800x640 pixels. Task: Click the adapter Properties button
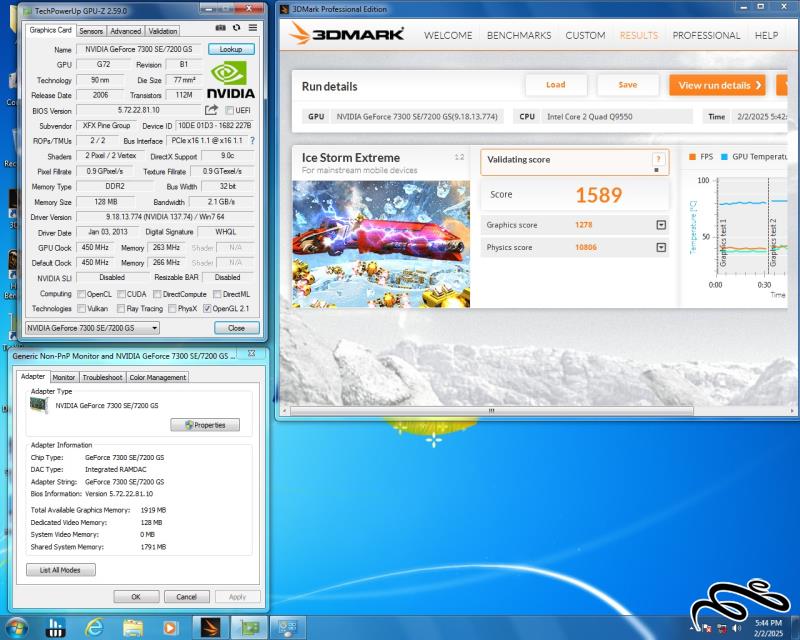205,425
